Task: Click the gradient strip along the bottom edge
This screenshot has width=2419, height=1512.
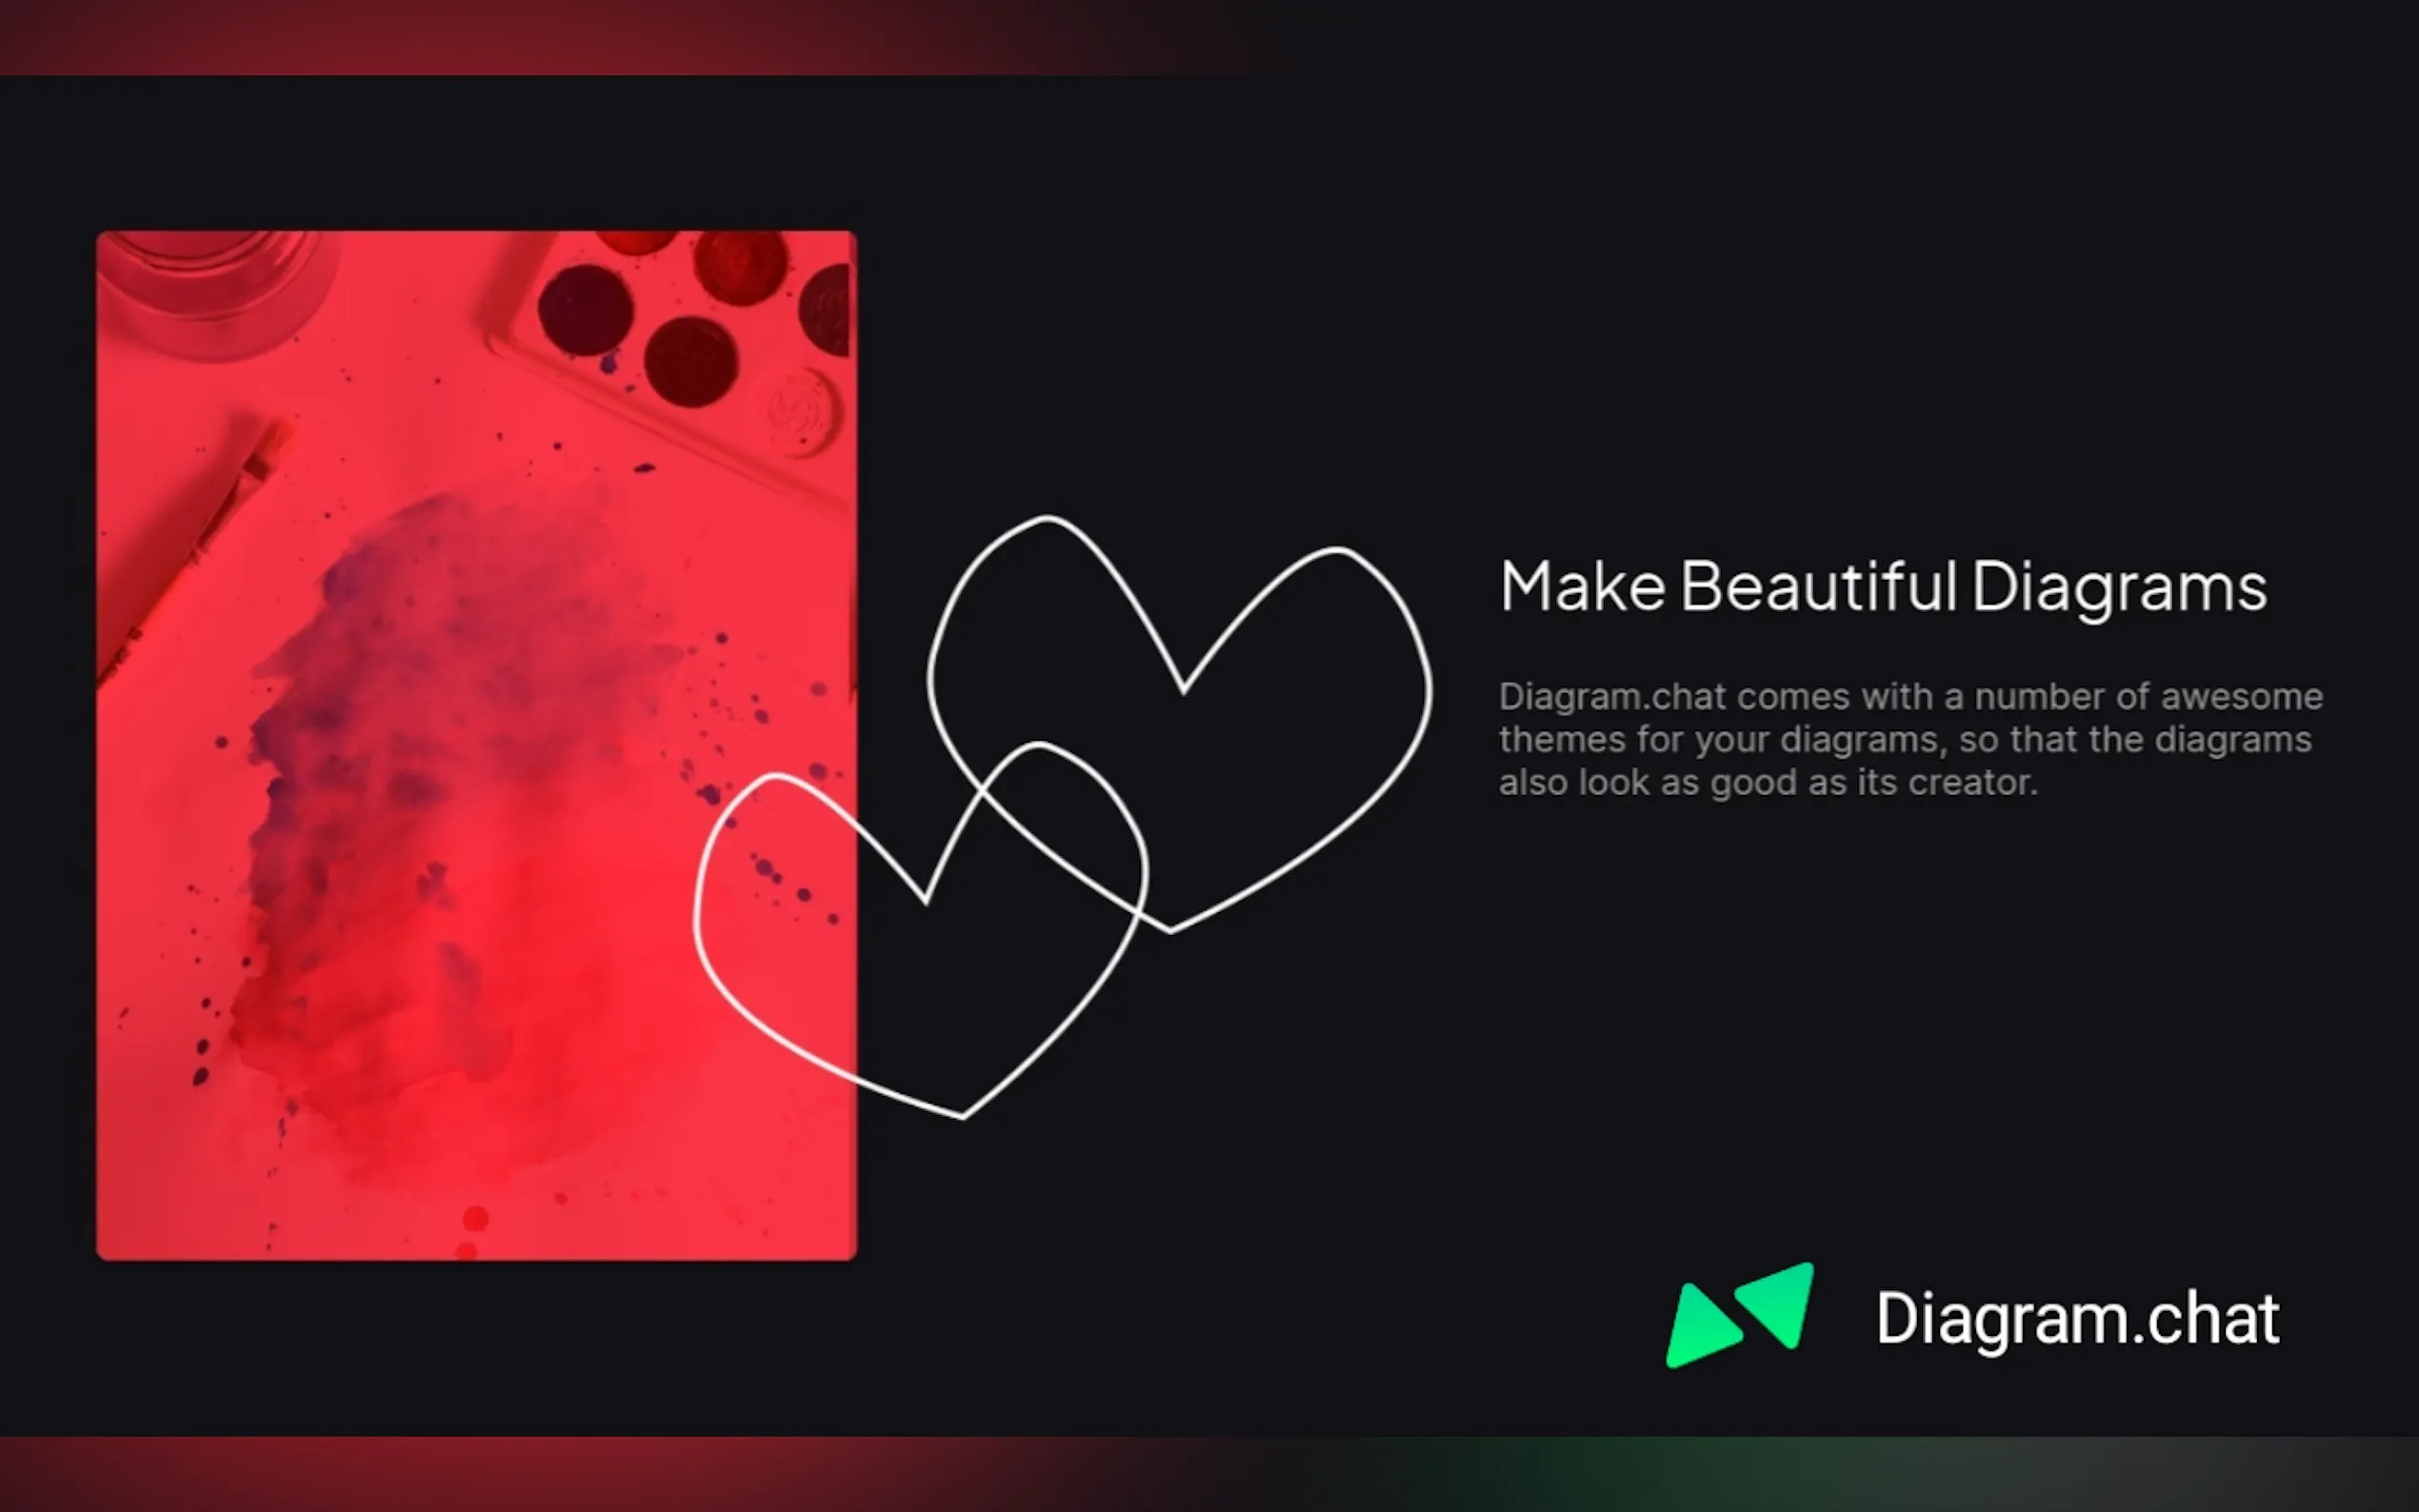Action: [1209, 1474]
